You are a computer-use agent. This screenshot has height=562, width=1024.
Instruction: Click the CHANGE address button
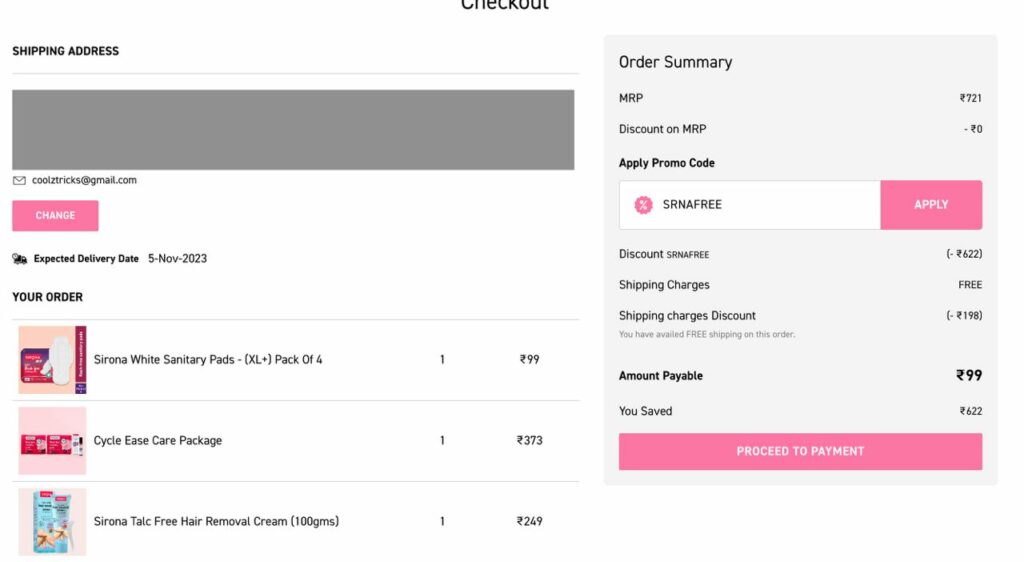tap(55, 215)
